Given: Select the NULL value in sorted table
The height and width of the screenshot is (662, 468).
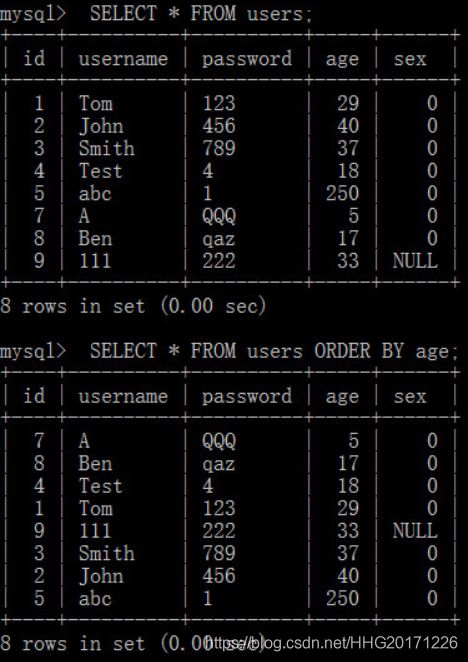Looking at the screenshot, I should pos(415,531).
